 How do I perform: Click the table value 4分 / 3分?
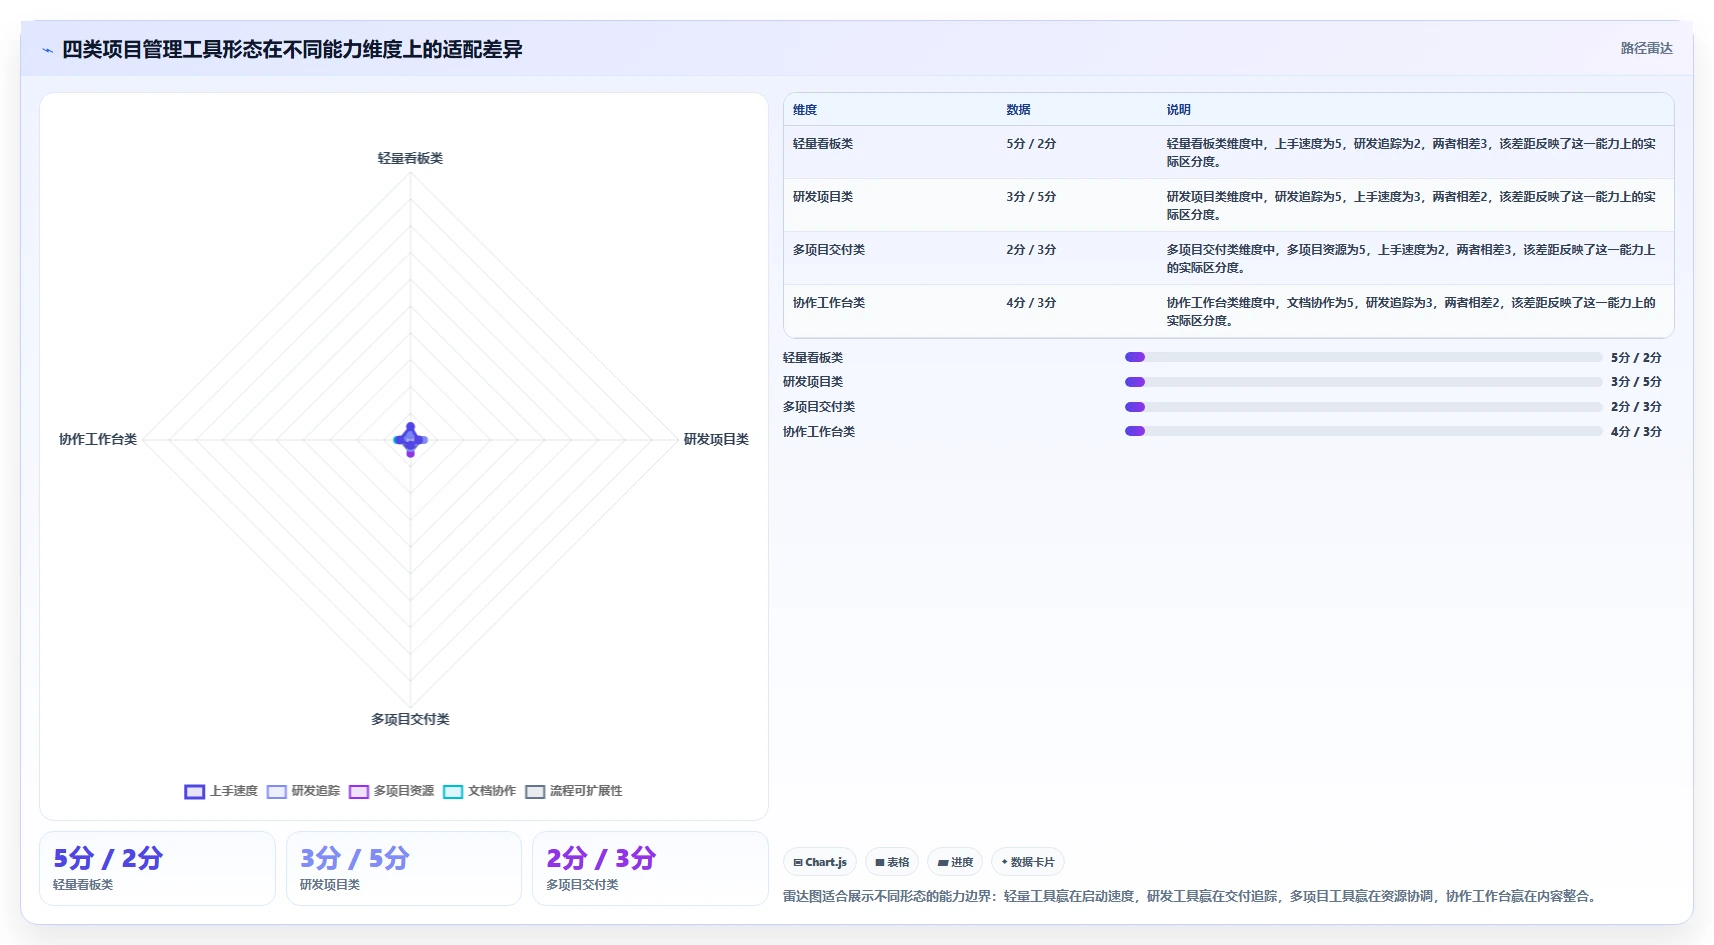coord(1031,303)
